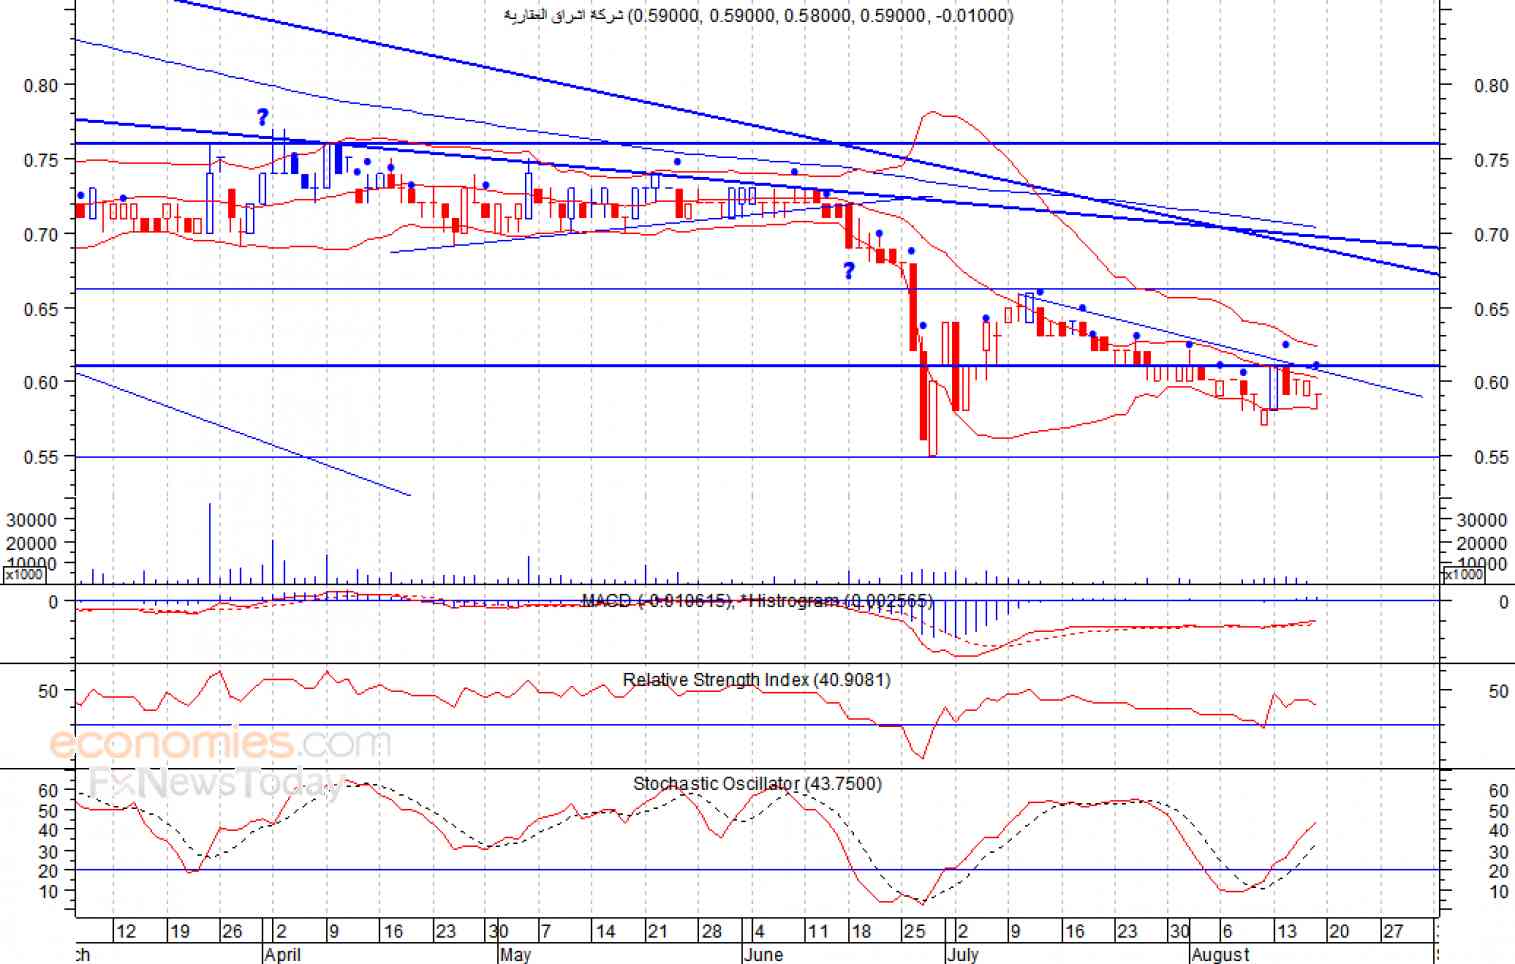Click the date label 14 in May
Screen dimensions: 1515x964
click(x=605, y=931)
